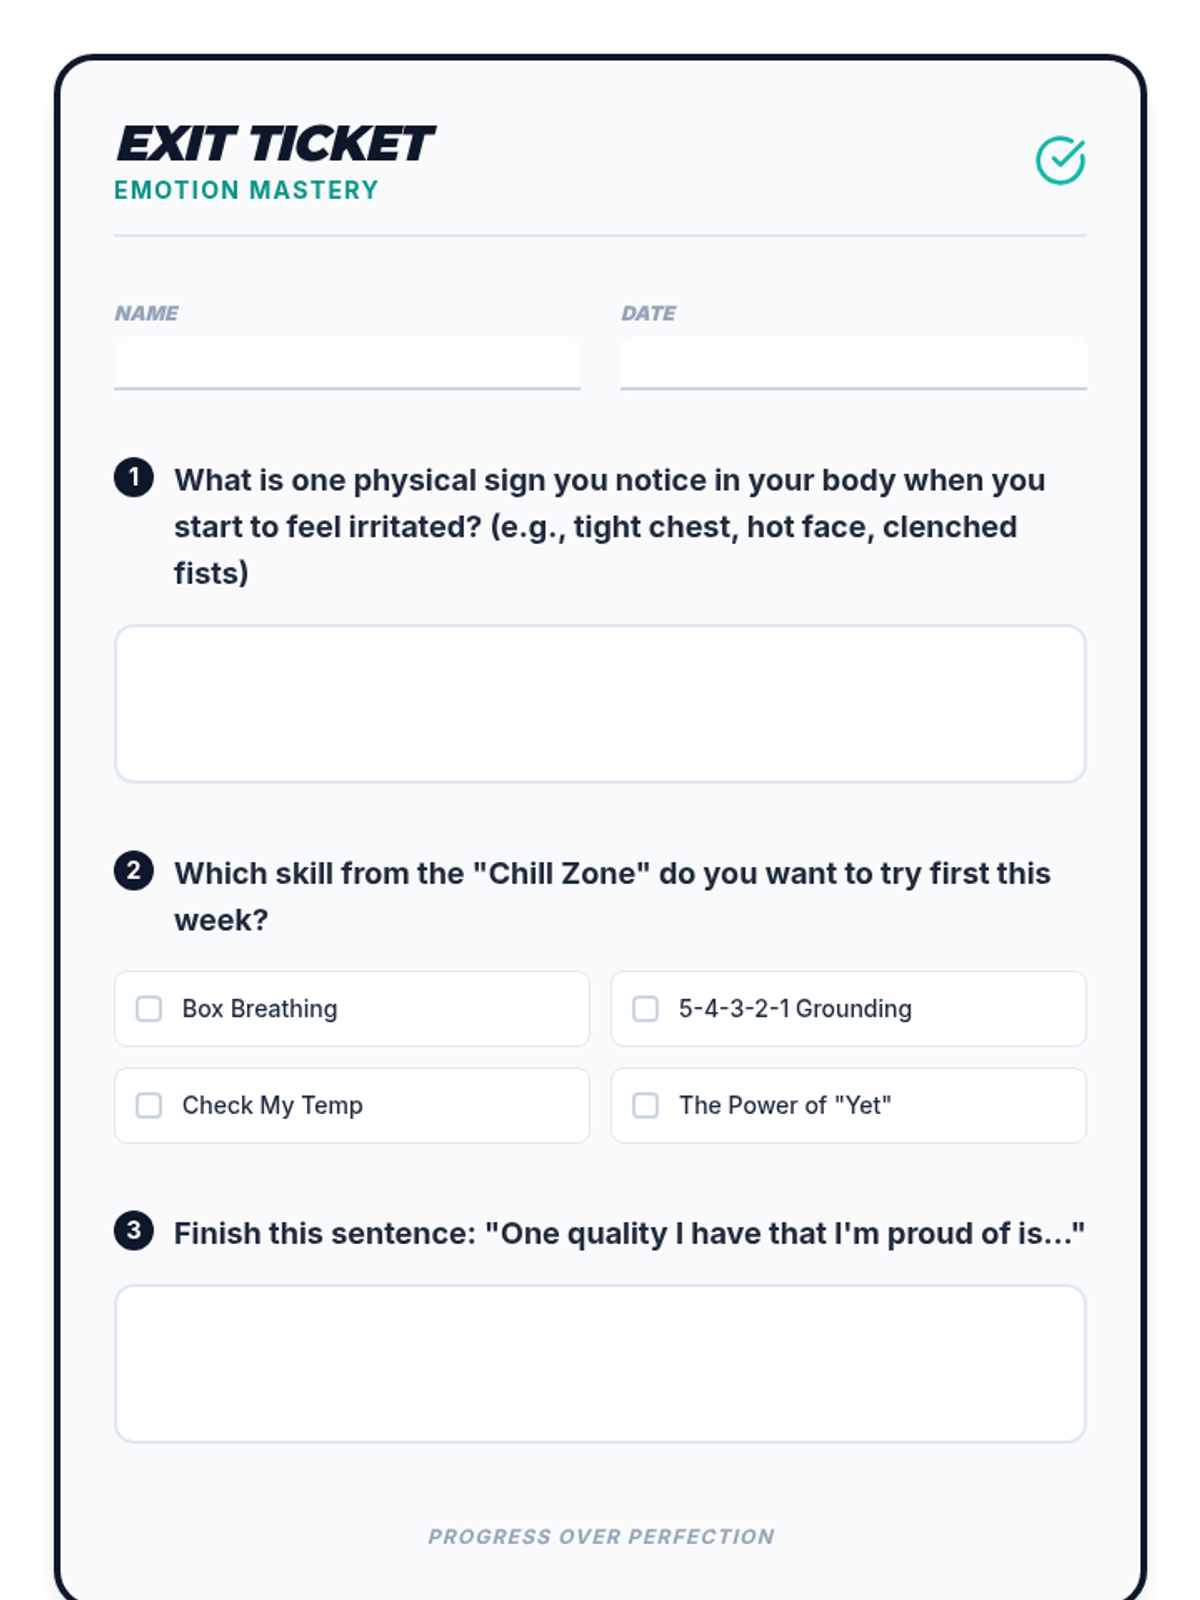
Task: Tick the Box Breathing checkbox
Action: [149, 1009]
